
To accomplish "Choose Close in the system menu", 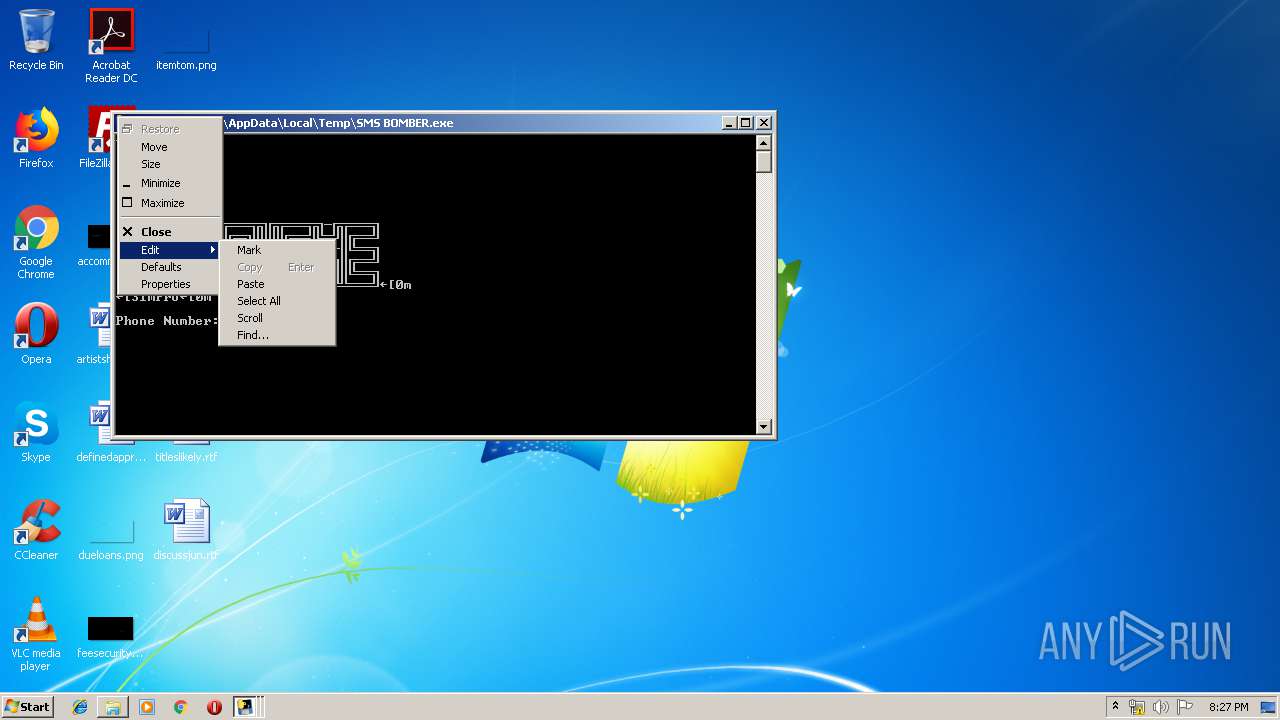I will [x=170, y=232].
